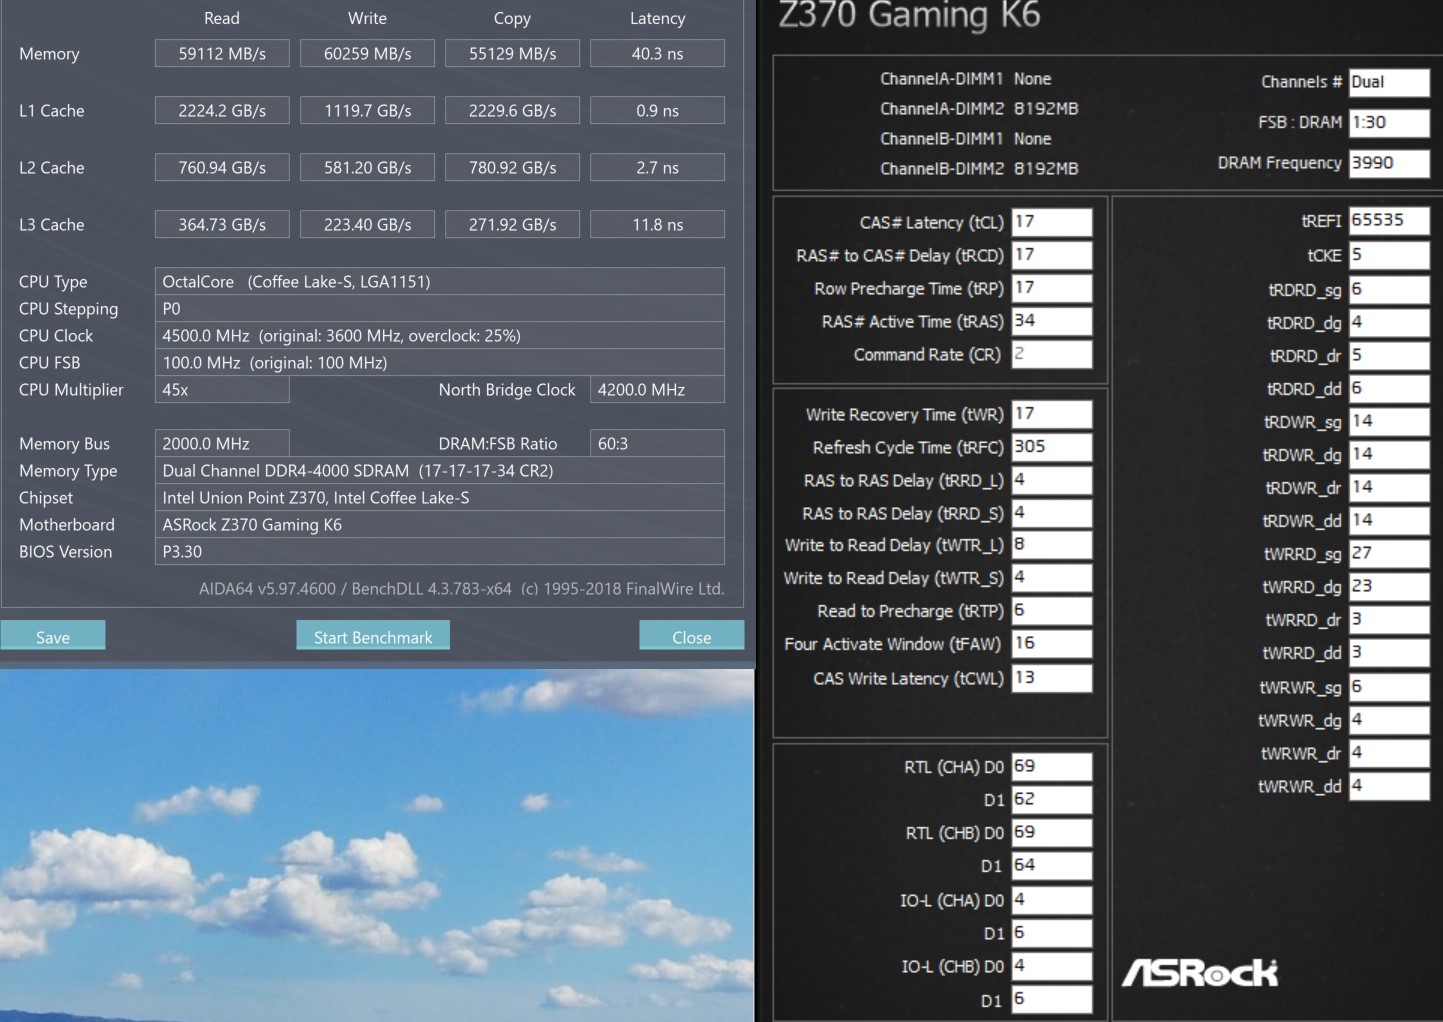Click the RAS# to CAS# Delay (tRCD) field
Viewport: 1443px width, 1022px height.
point(1052,255)
